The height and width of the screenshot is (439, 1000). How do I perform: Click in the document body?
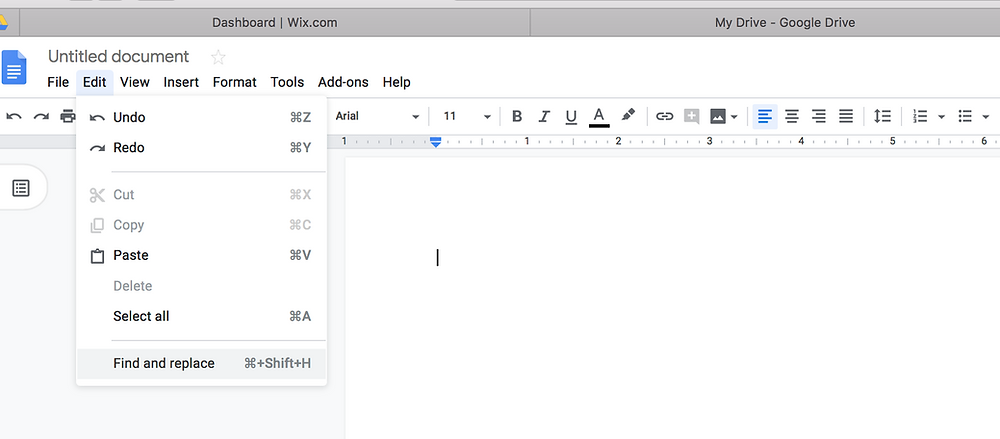(672, 298)
